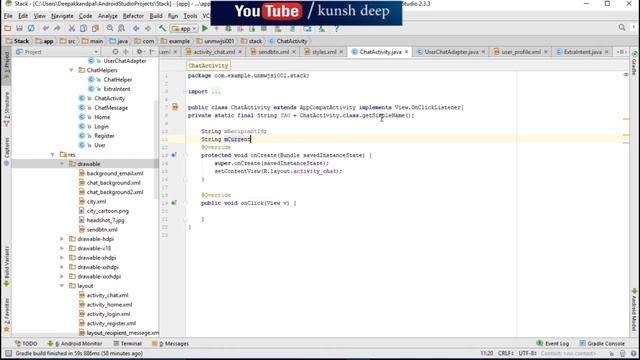Open the Structure side panel tab
The height and width of the screenshot is (360, 640).
(x=7, y=109)
